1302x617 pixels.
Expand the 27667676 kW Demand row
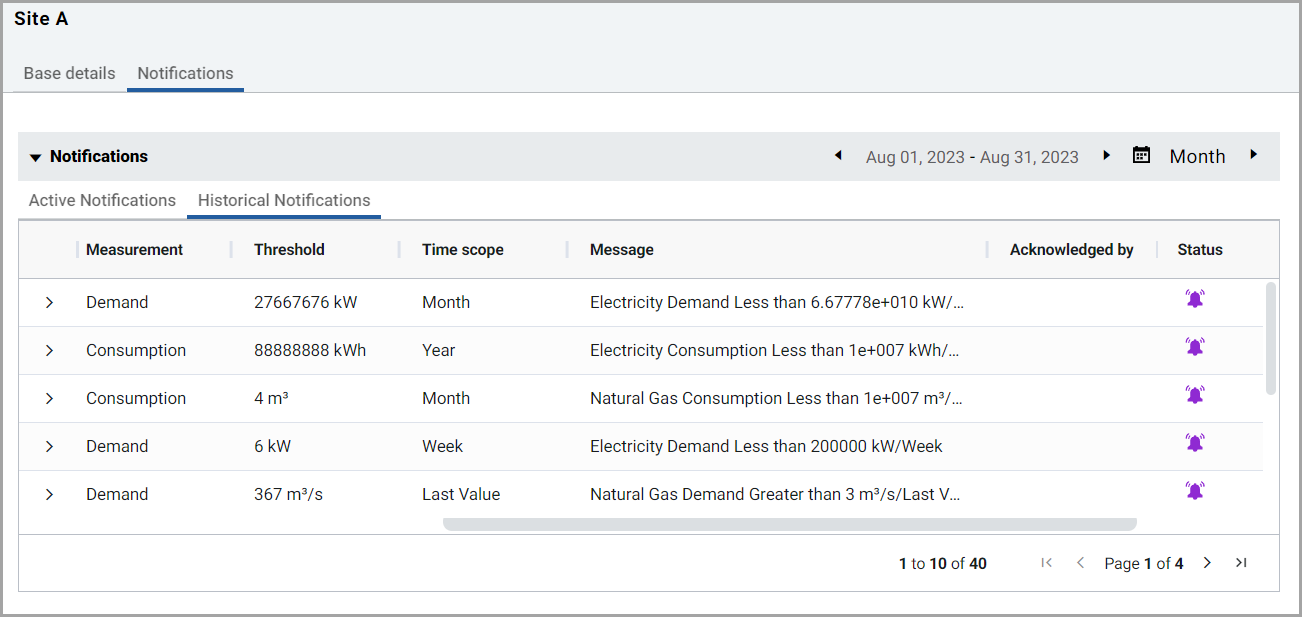pyautogui.click(x=49, y=303)
